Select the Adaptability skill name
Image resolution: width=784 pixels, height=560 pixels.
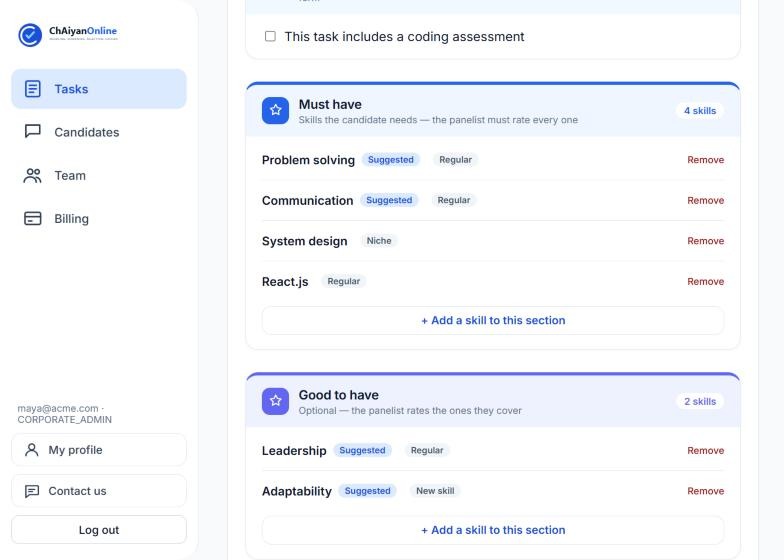297,491
